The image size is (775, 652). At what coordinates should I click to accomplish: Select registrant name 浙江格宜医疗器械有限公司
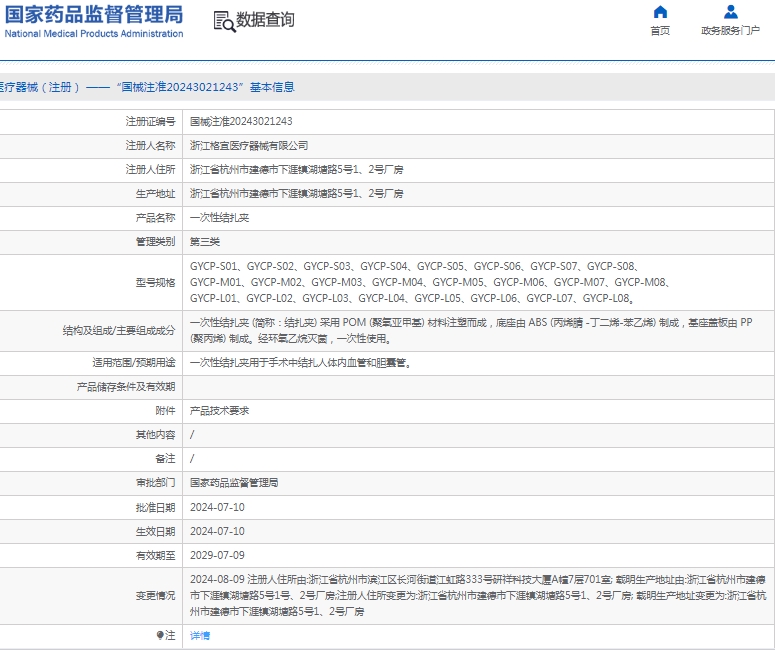coord(249,145)
